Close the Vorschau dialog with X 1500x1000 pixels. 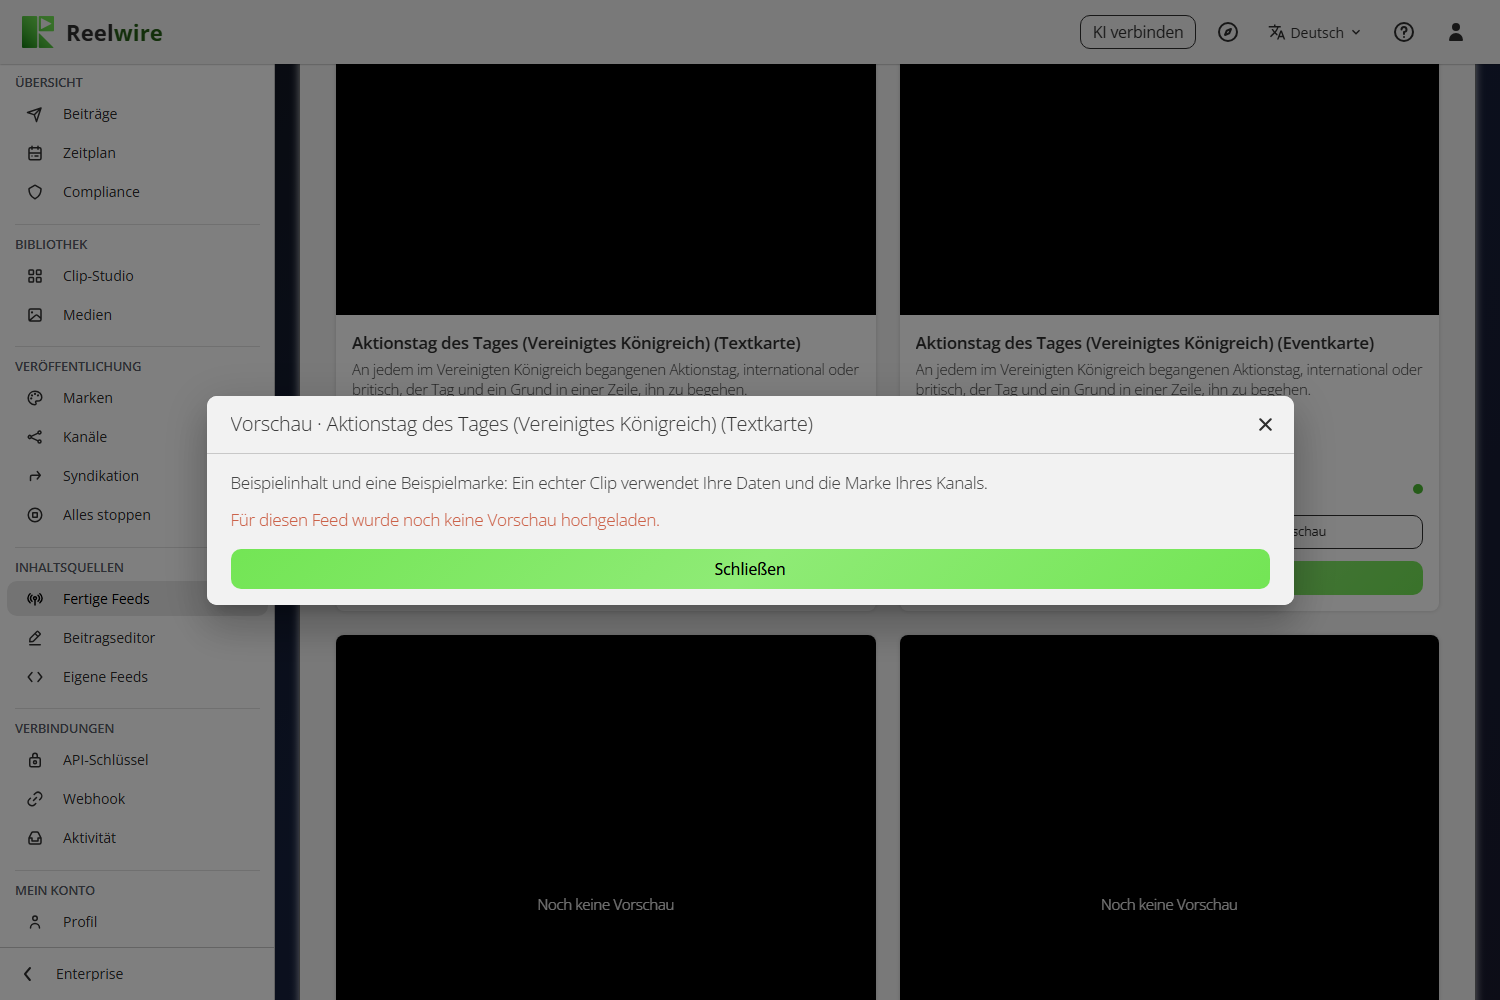[x=1265, y=425]
